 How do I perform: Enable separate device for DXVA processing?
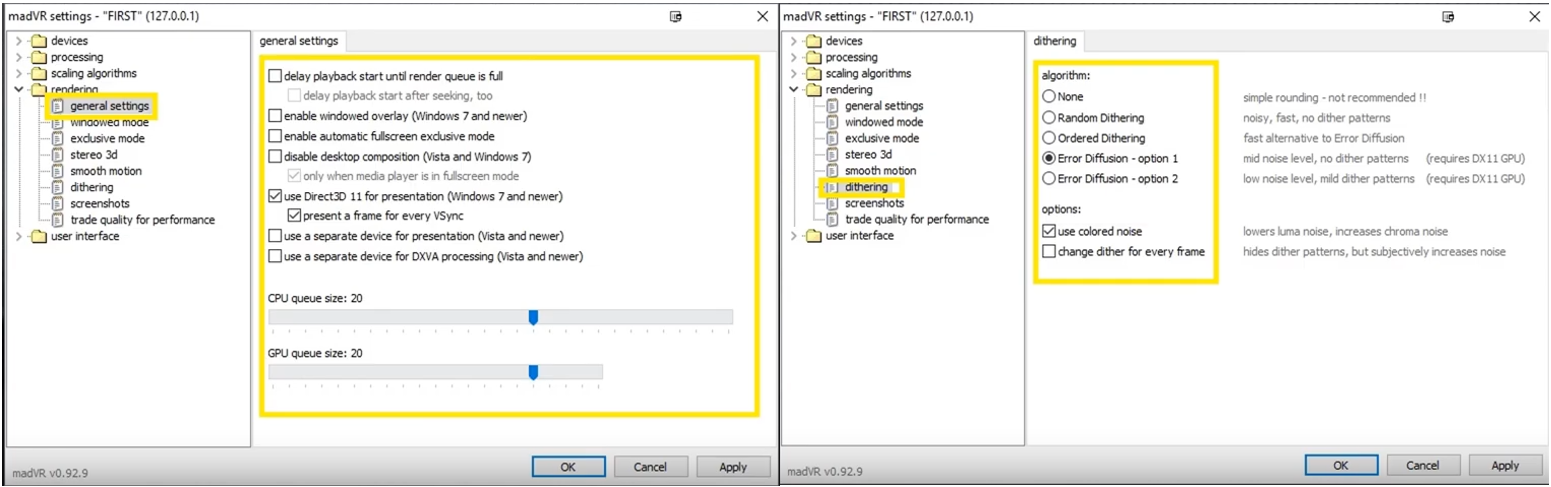point(275,256)
